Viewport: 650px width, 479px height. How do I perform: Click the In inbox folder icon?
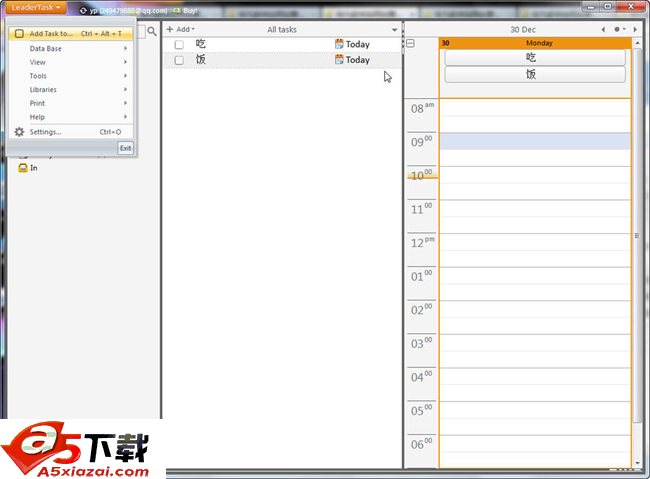[23, 168]
